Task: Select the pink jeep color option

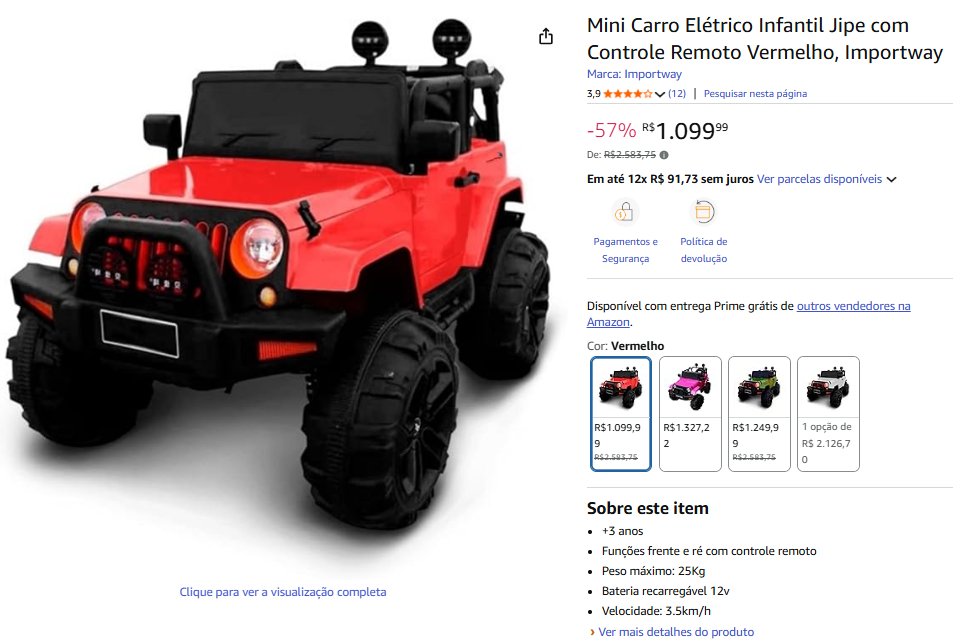Action: [690, 414]
